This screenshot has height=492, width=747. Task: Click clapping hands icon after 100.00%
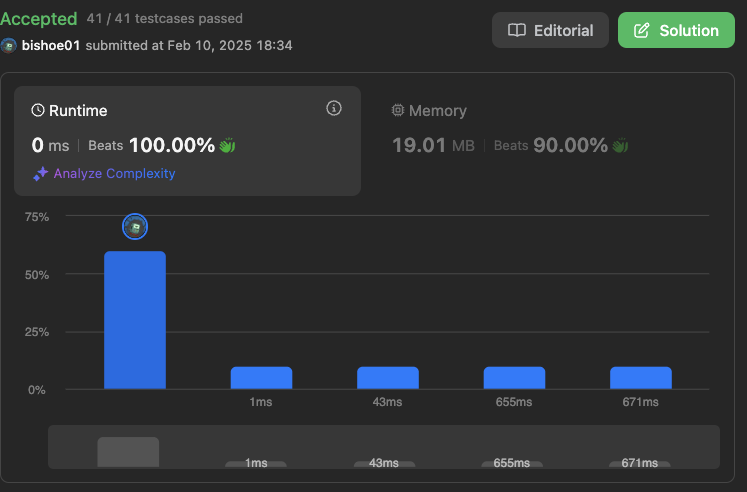(227, 145)
